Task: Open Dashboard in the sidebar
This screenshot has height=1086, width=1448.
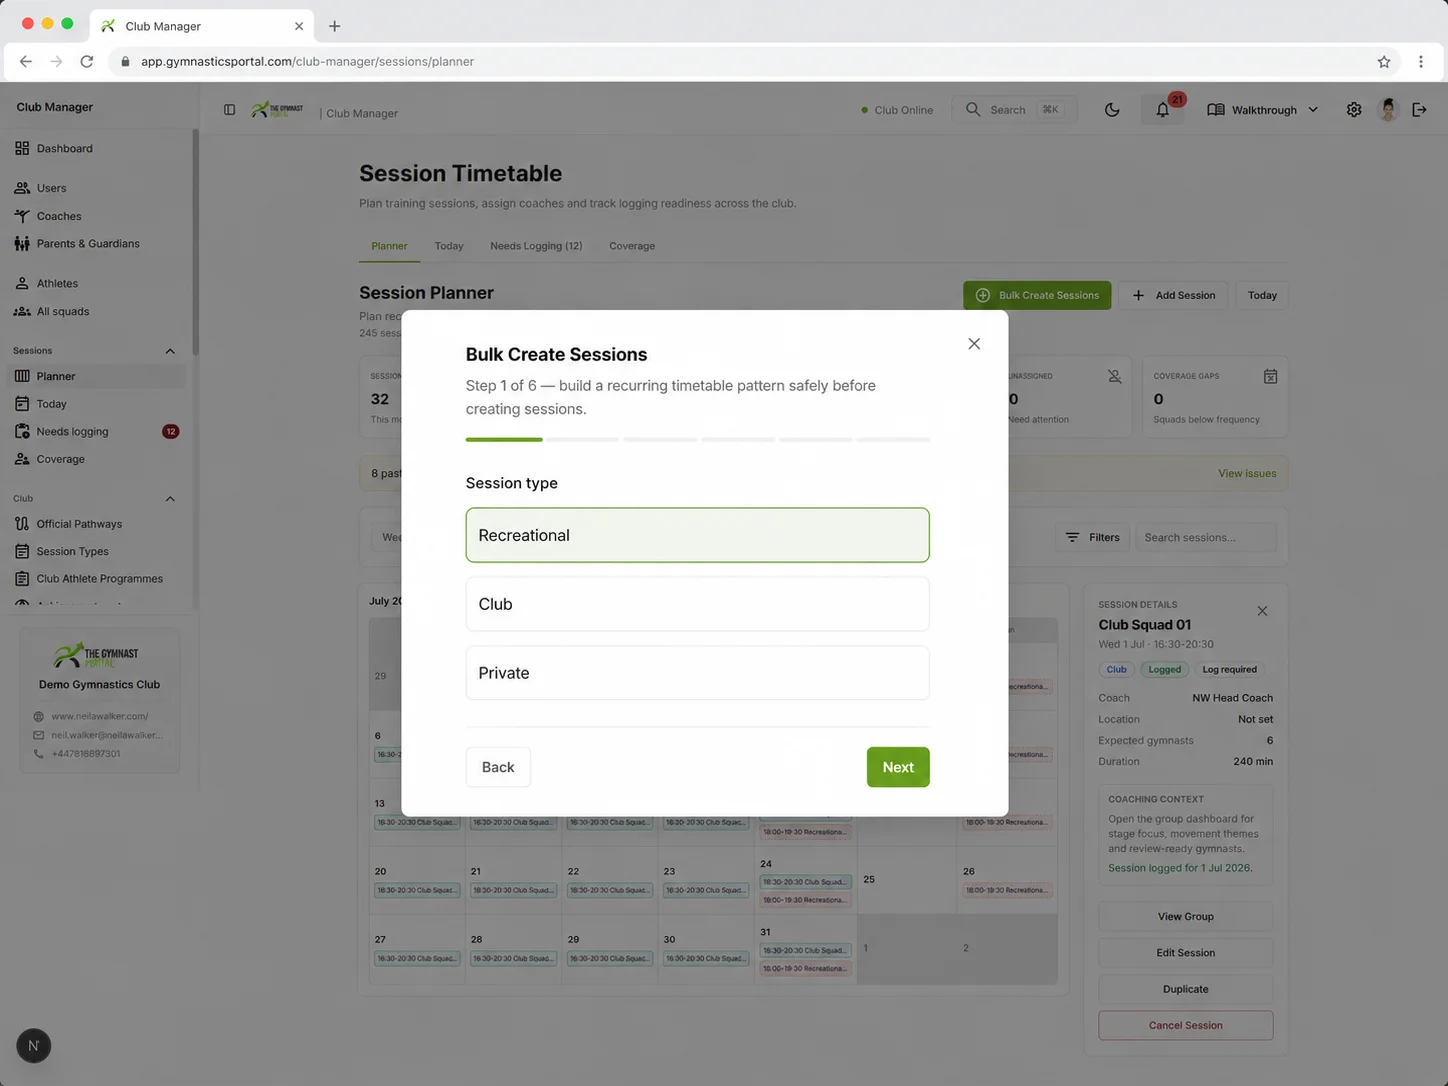Action: 65,148
